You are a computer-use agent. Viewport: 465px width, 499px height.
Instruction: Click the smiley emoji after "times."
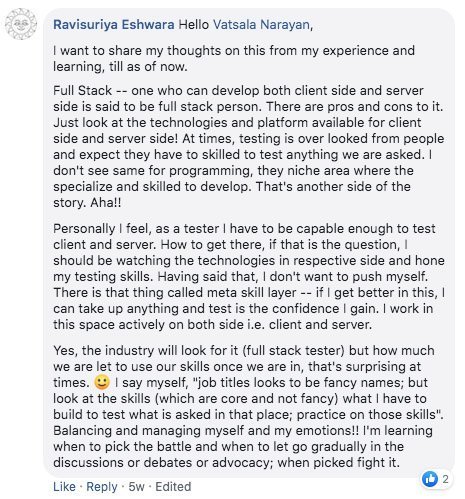coord(102,382)
